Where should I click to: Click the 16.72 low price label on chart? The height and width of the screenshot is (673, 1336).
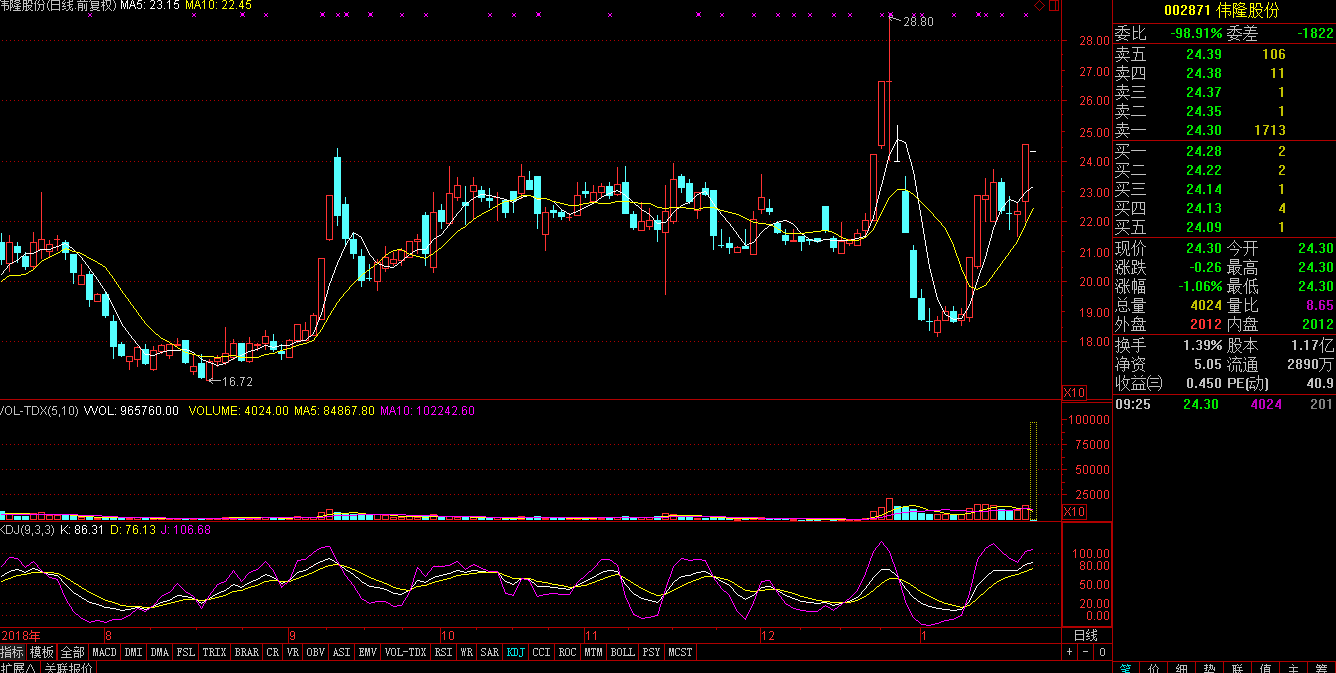click(x=237, y=381)
